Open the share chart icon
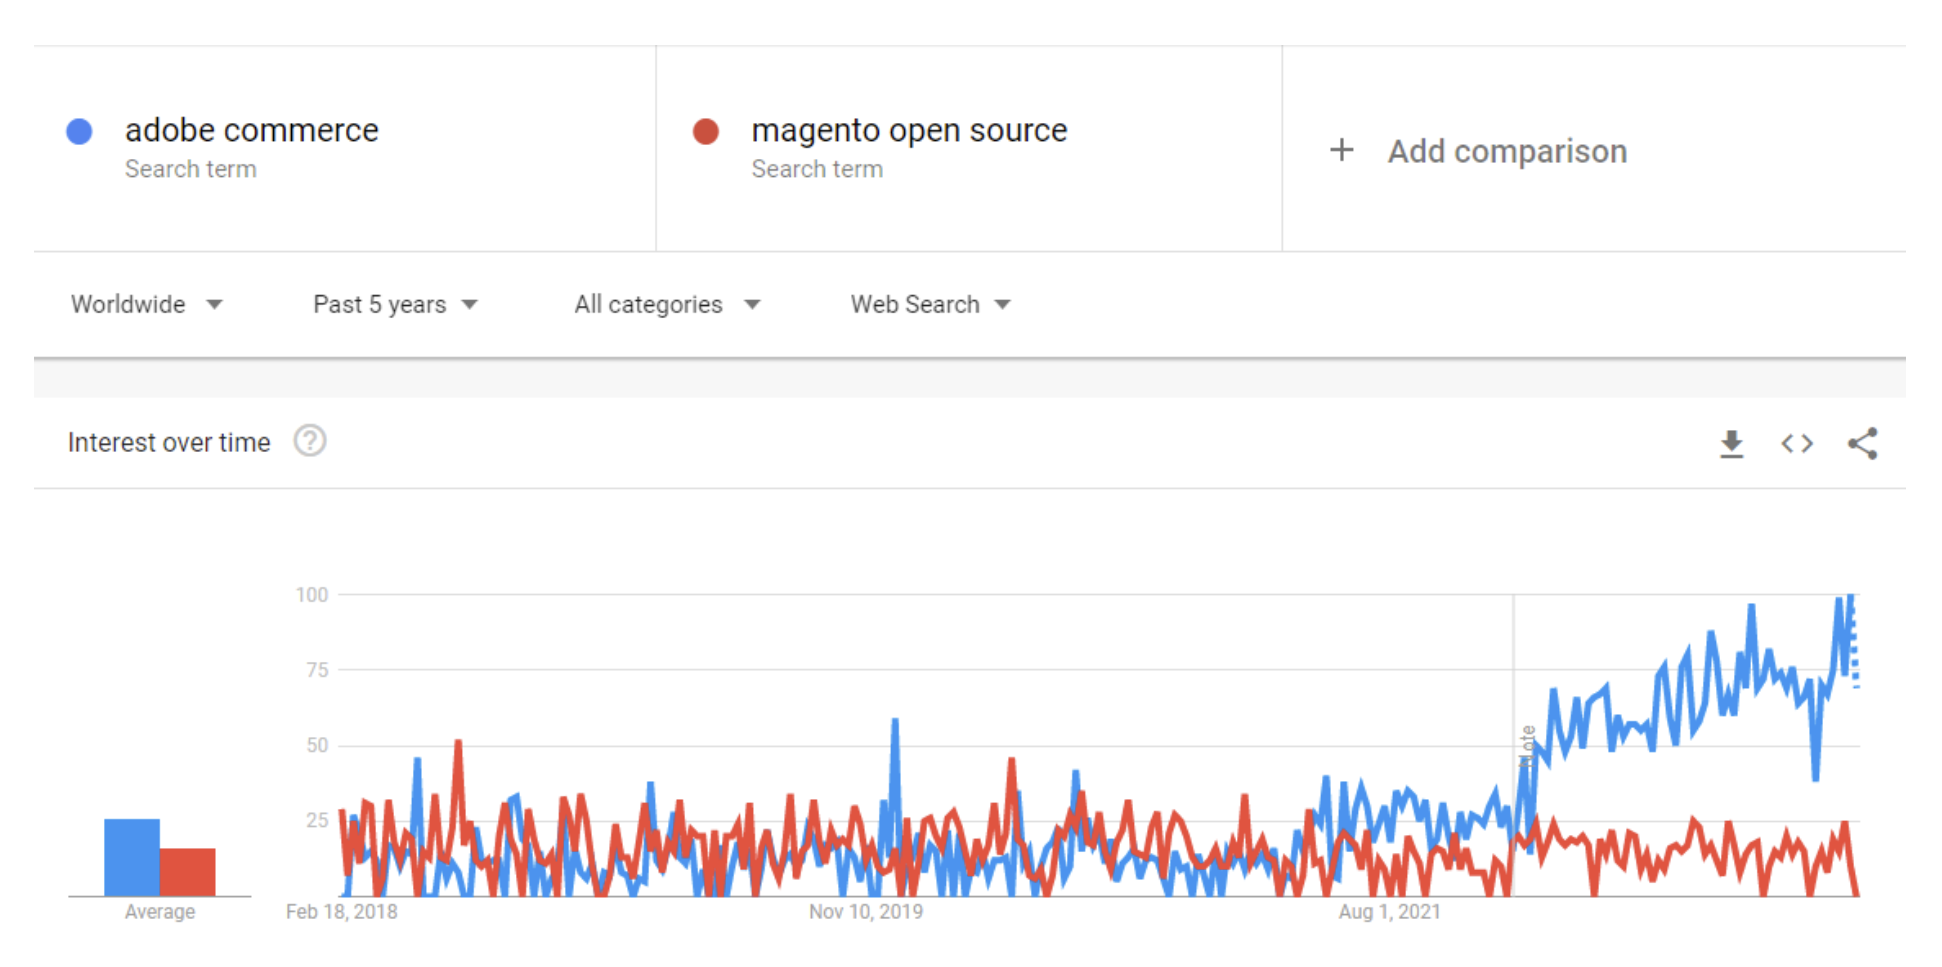 coord(1862,443)
